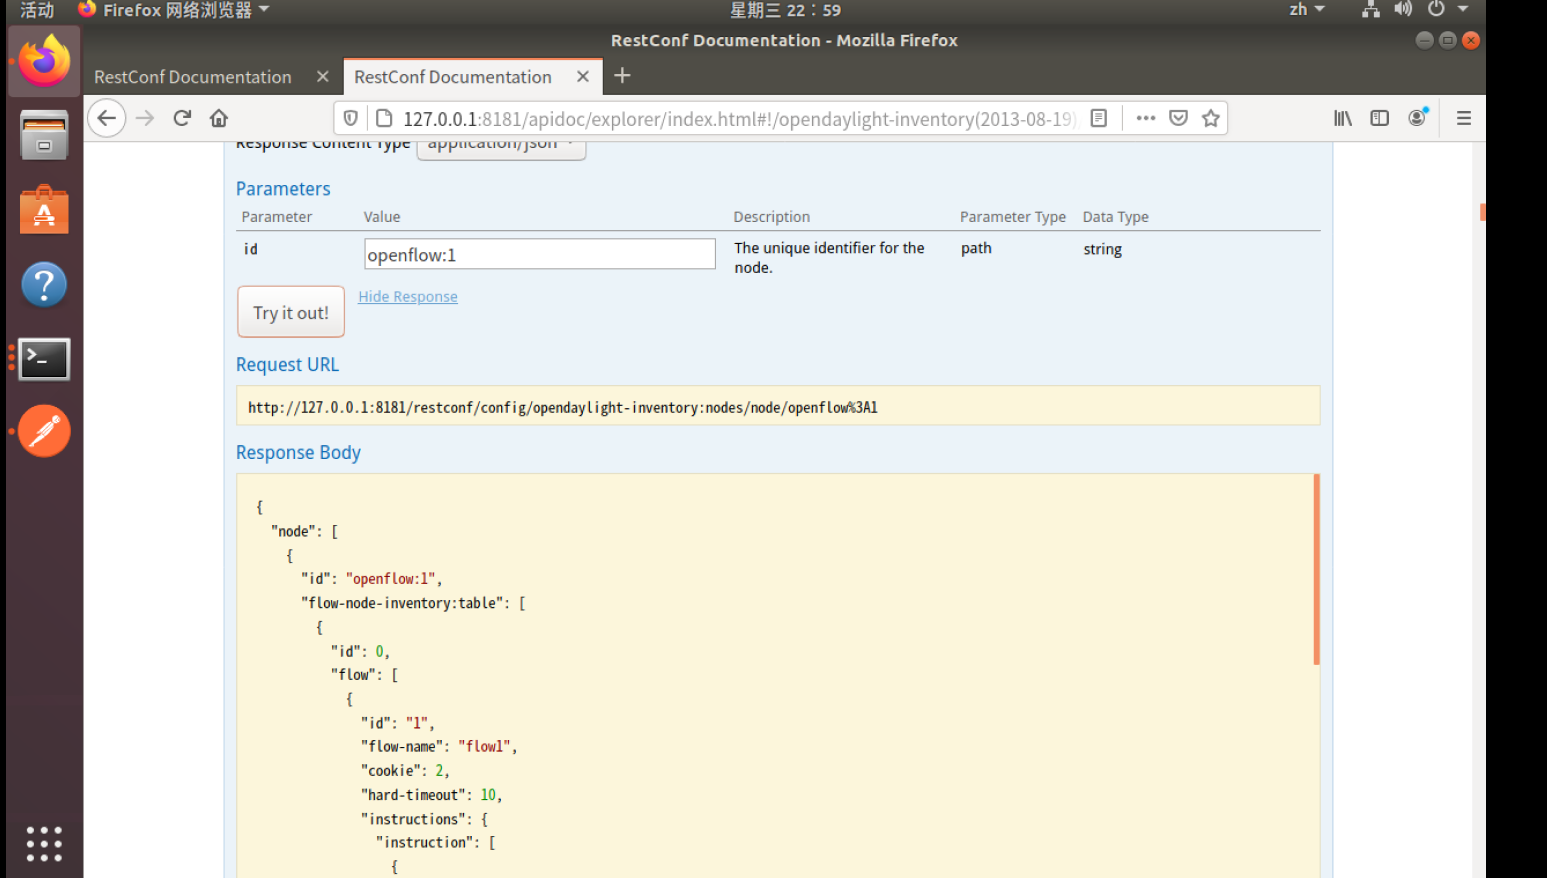Image resolution: width=1547 pixels, height=878 pixels.
Task: Open a new browser tab
Action: (622, 76)
